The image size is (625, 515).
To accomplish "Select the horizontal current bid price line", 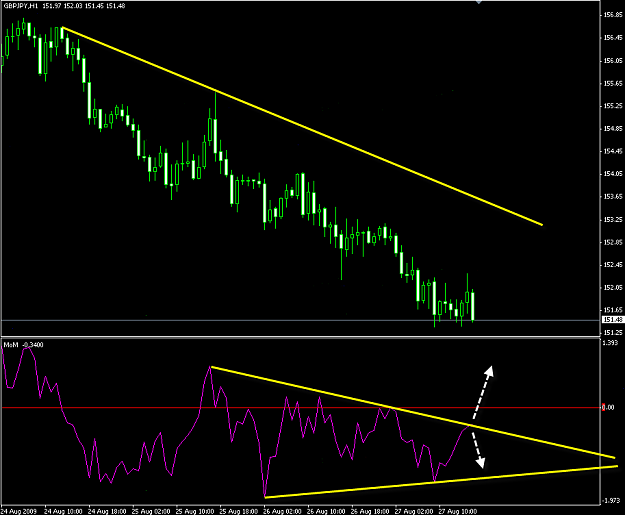I will tap(301, 320).
